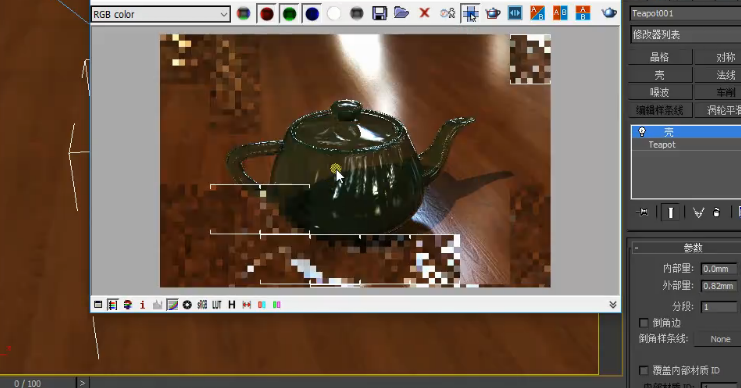Click the 法线 modifier button
The image size is (741, 388).
(718, 75)
